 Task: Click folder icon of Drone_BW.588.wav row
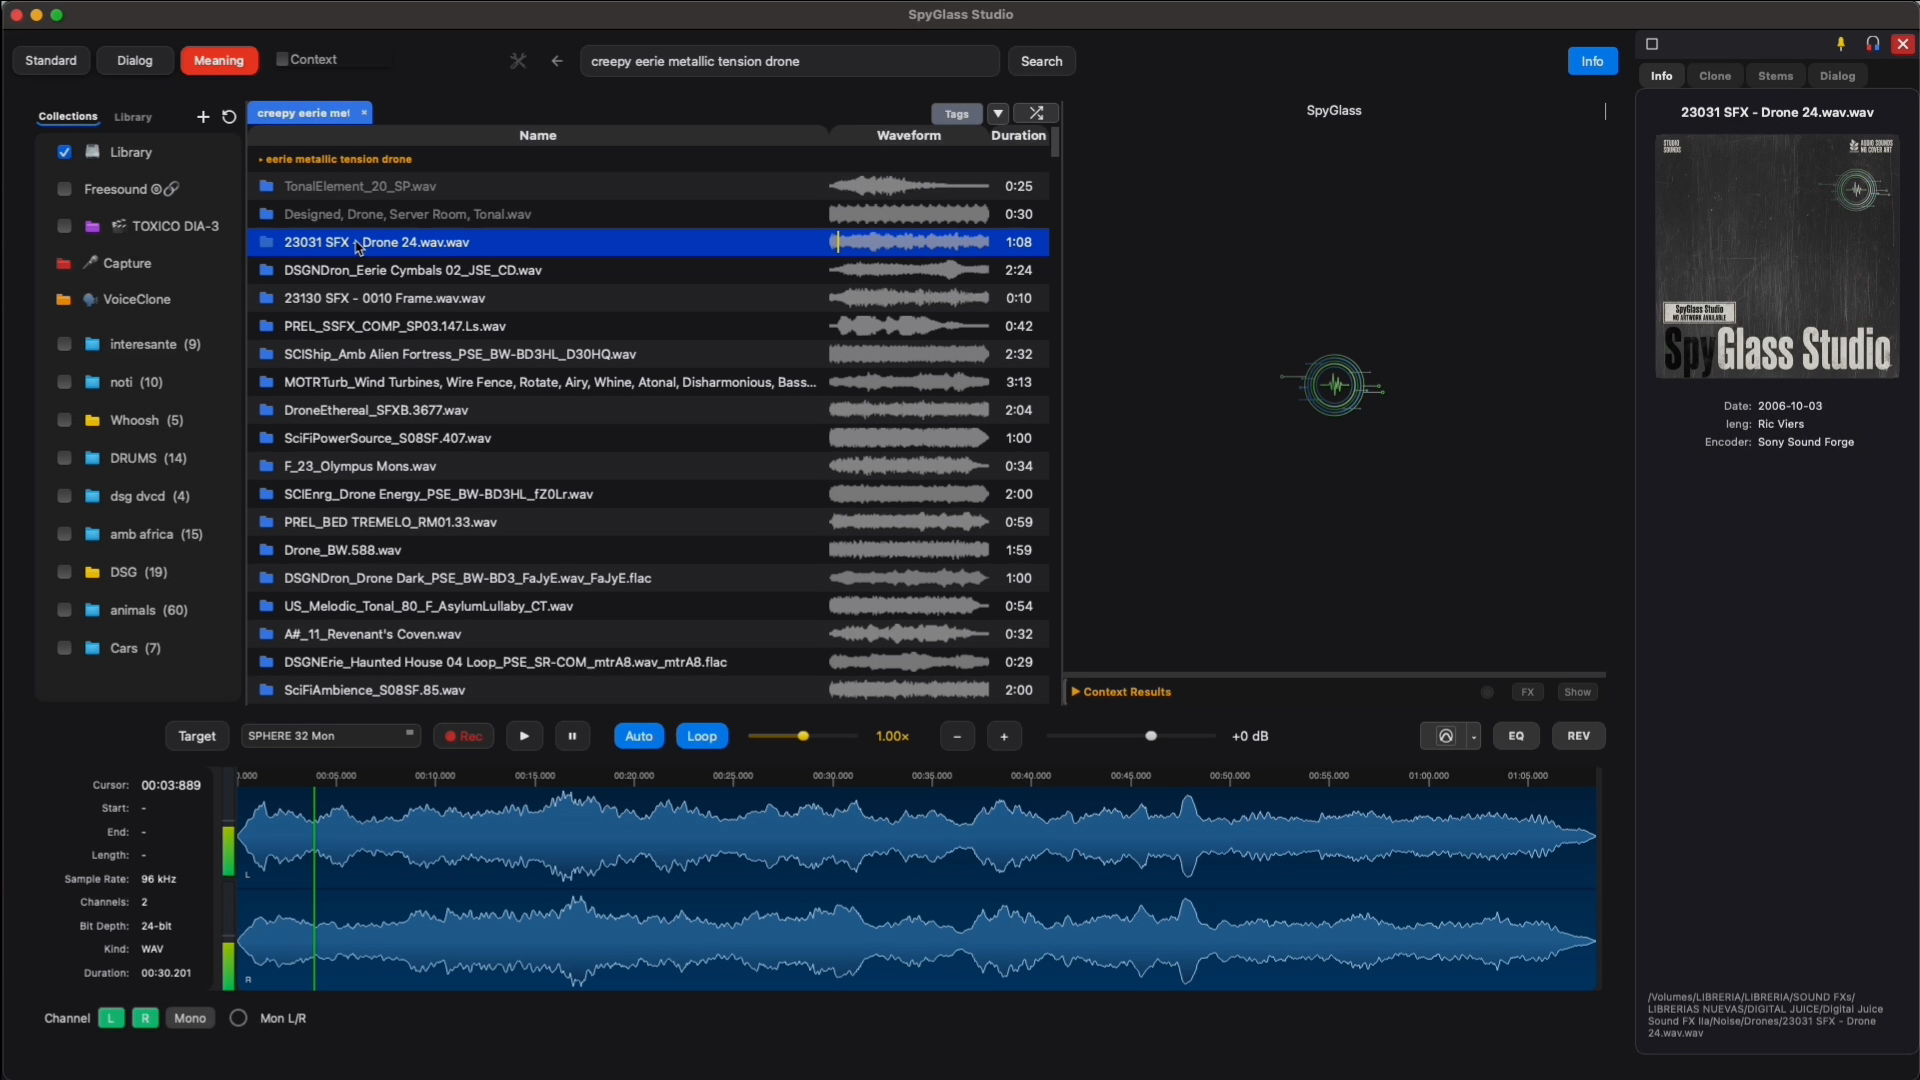point(266,550)
